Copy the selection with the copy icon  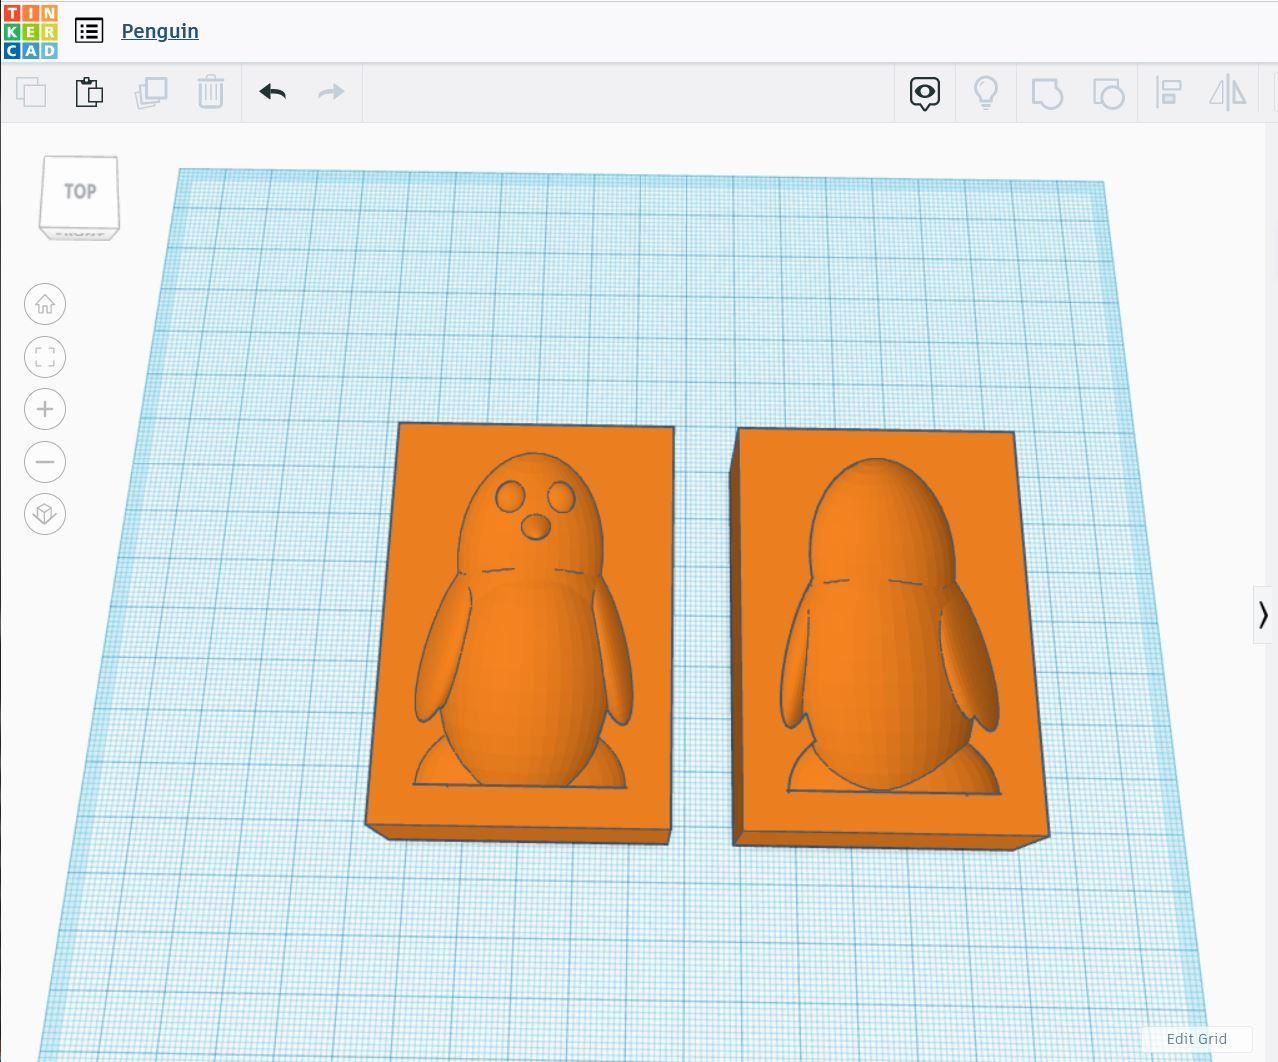pyautogui.click(x=30, y=92)
